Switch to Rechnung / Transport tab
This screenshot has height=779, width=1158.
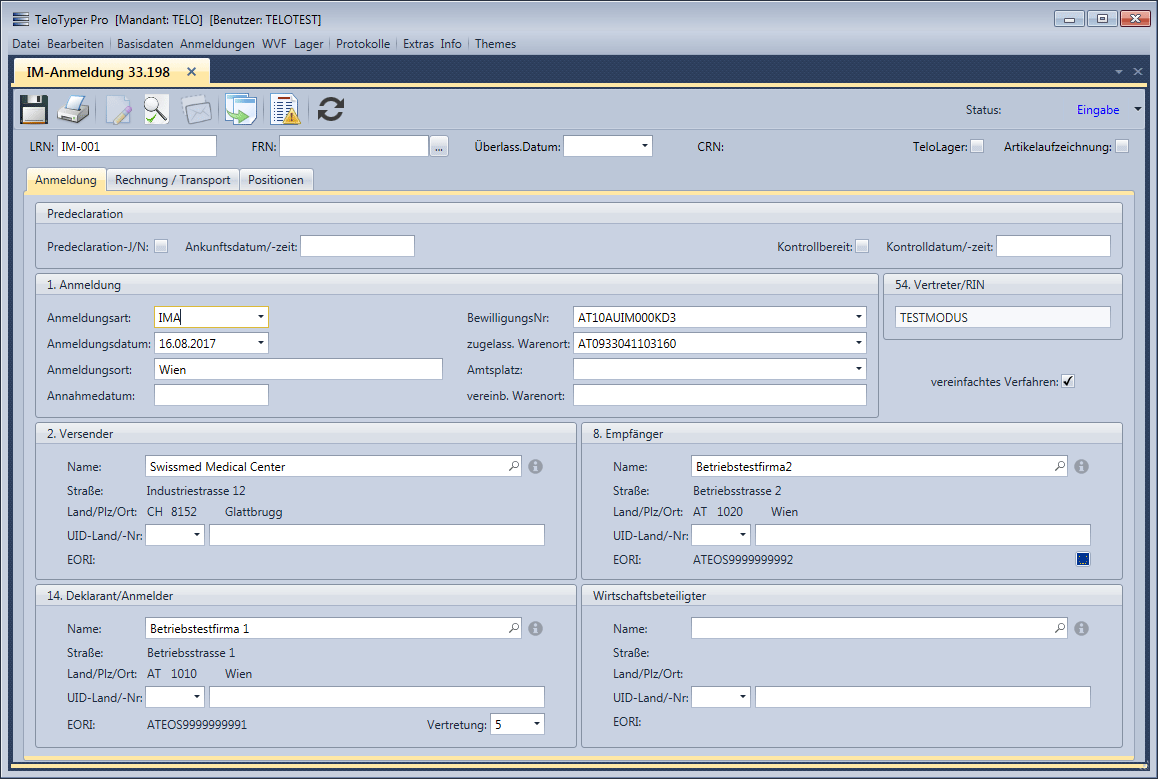173,179
